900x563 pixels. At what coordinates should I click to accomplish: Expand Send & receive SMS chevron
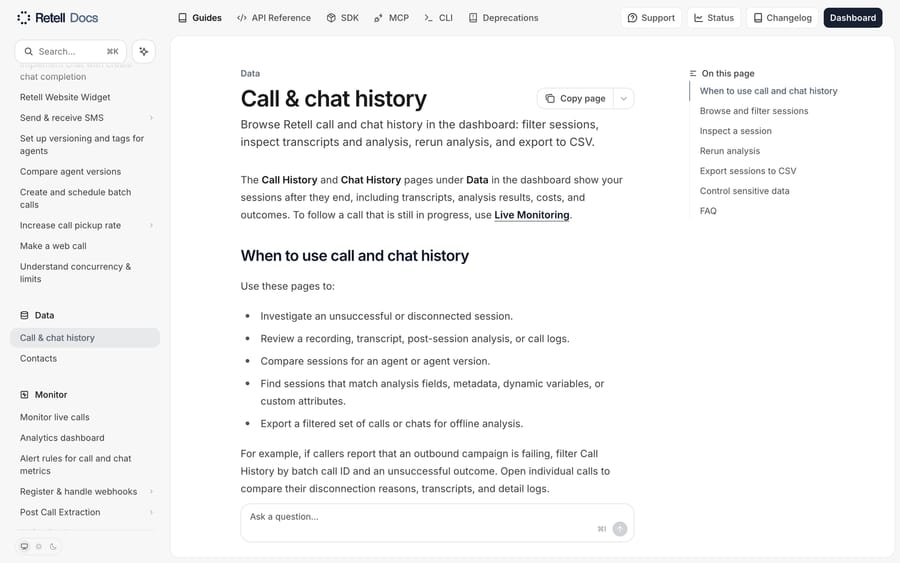pyautogui.click(x=152, y=118)
